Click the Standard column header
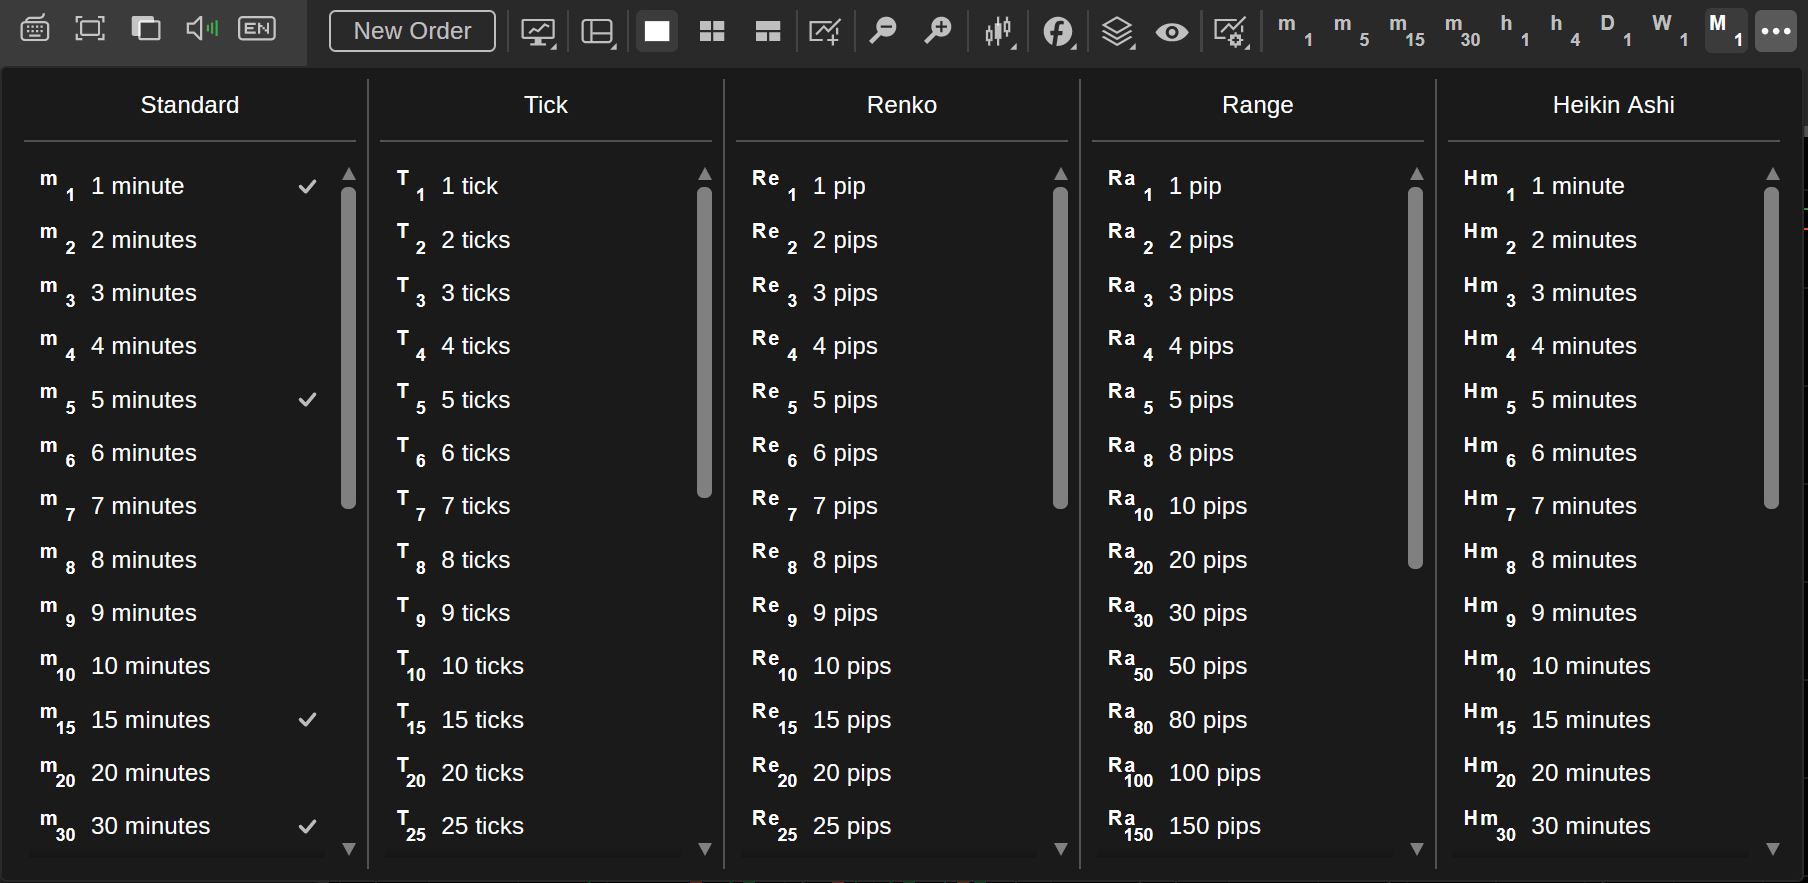The image size is (1808, 883). [x=190, y=105]
